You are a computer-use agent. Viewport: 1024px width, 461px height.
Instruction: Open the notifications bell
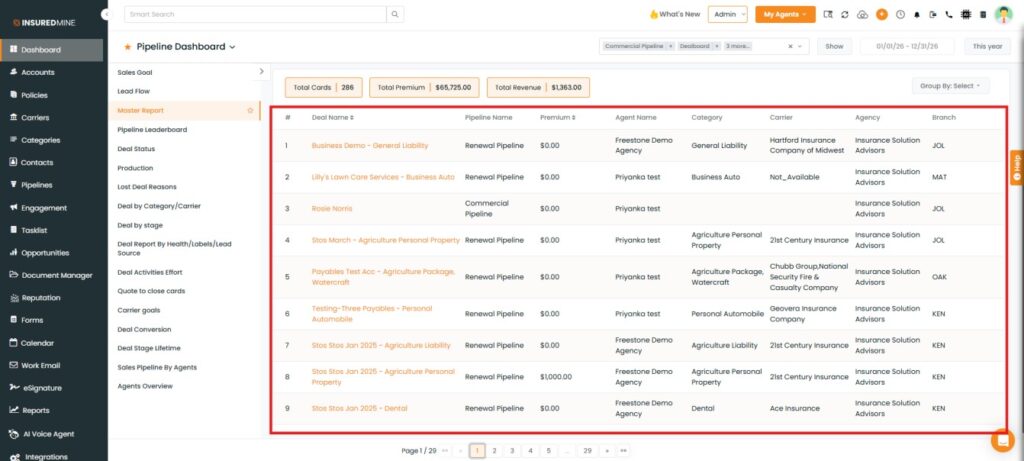click(917, 14)
